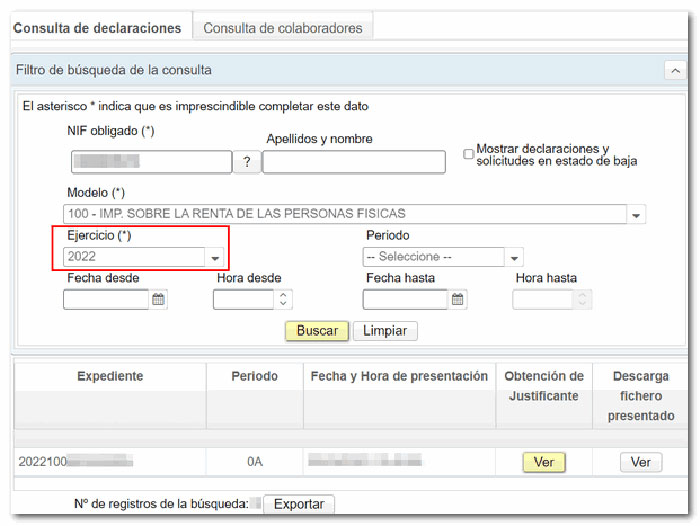This screenshot has height=526, width=700.
Task: Click the Obtención de Justificante header
Action: point(544,396)
